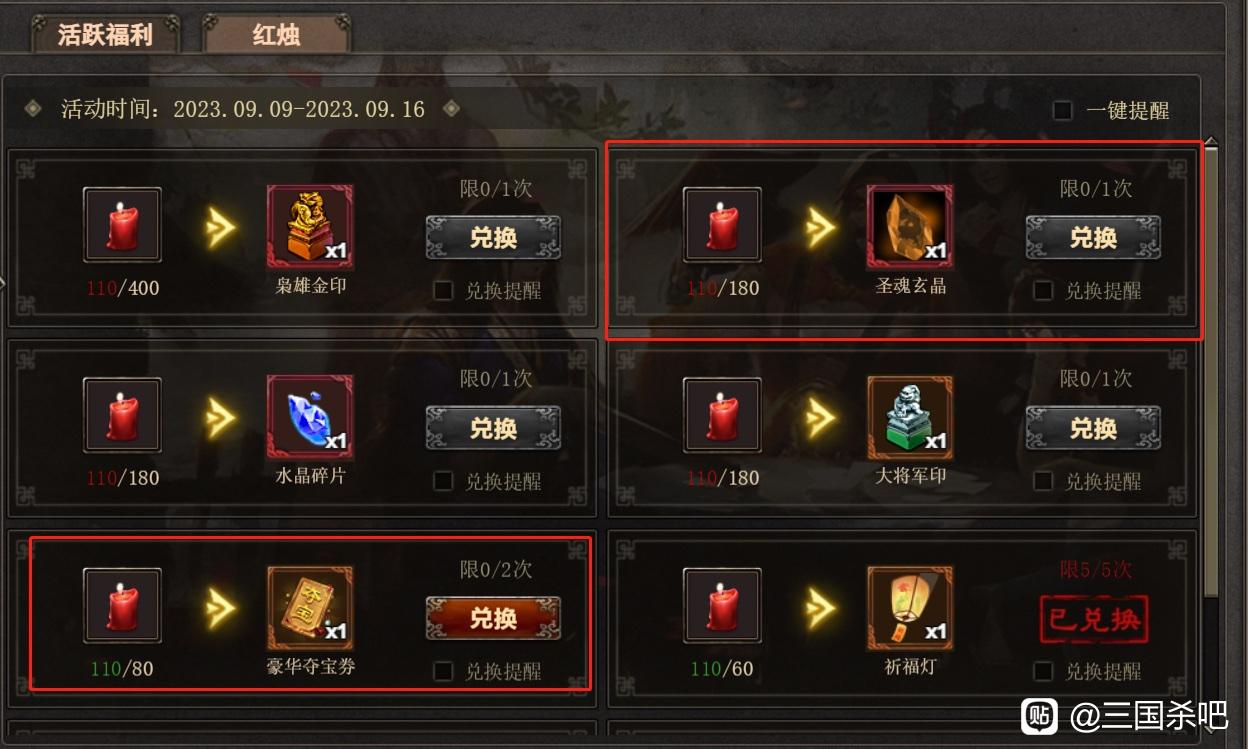The height and width of the screenshot is (749, 1248).
Task: Click the 豪华夺宝券 ticket icon
Action: click(x=310, y=608)
